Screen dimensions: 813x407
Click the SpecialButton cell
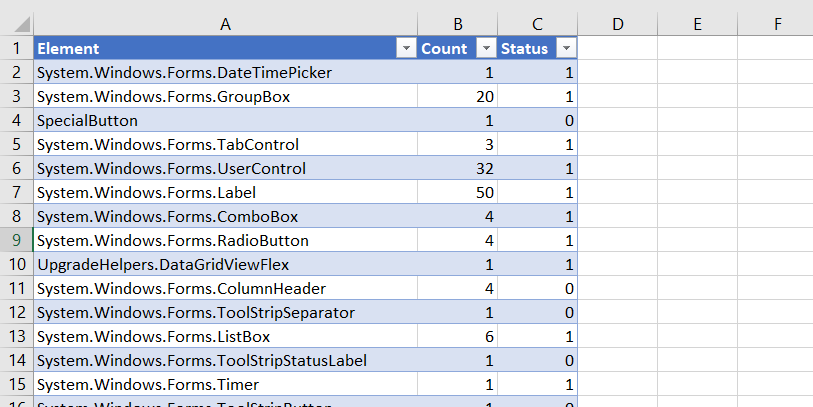coord(225,120)
